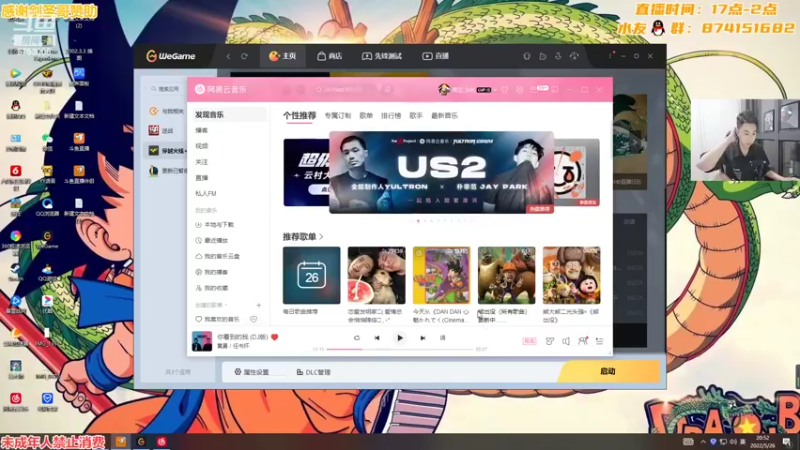The height and width of the screenshot is (450, 800).
Task: Switch to the 最新音乐 tab
Action: pos(444,116)
